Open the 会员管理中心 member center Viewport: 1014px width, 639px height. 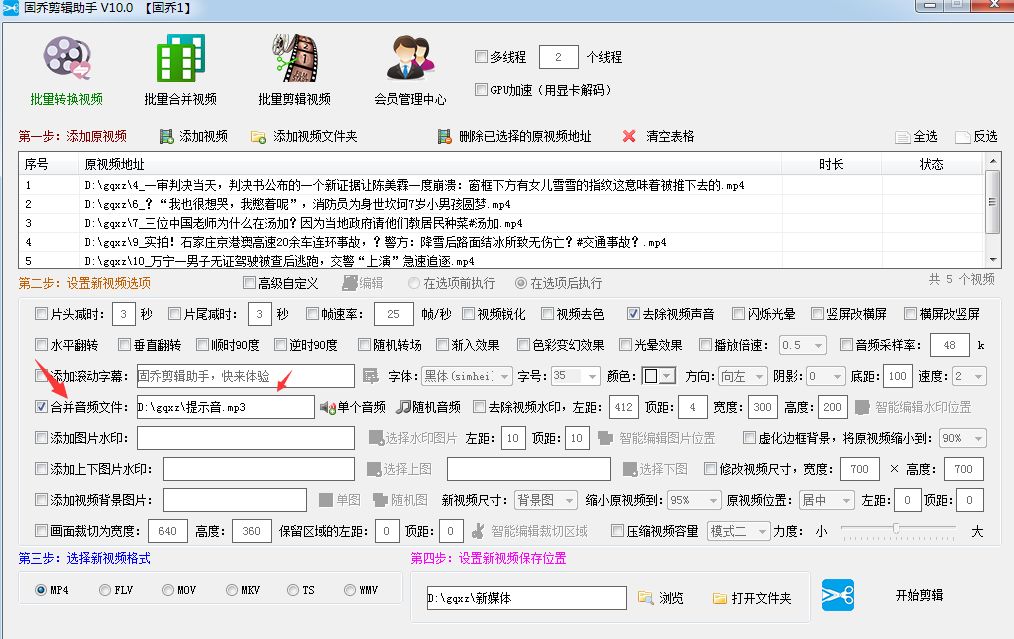(x=407, y=68)
